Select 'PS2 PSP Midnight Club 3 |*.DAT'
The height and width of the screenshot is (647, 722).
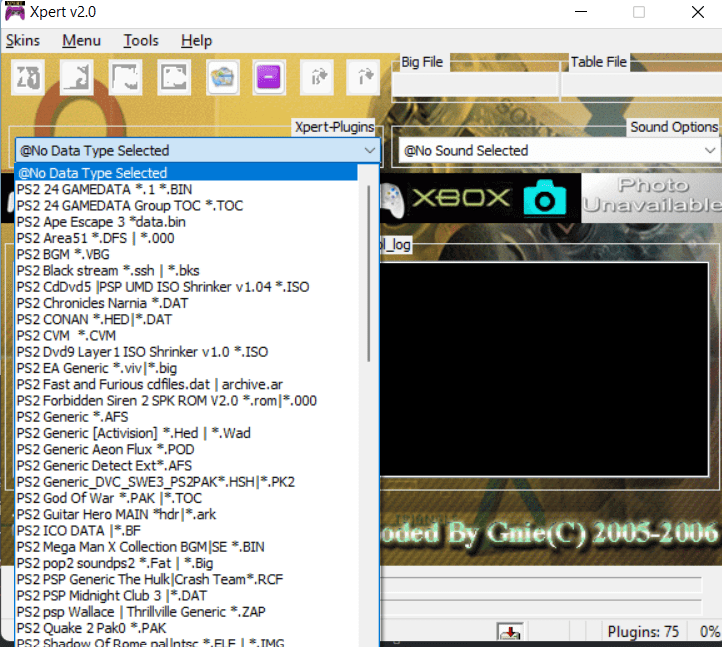coord(186,595)
